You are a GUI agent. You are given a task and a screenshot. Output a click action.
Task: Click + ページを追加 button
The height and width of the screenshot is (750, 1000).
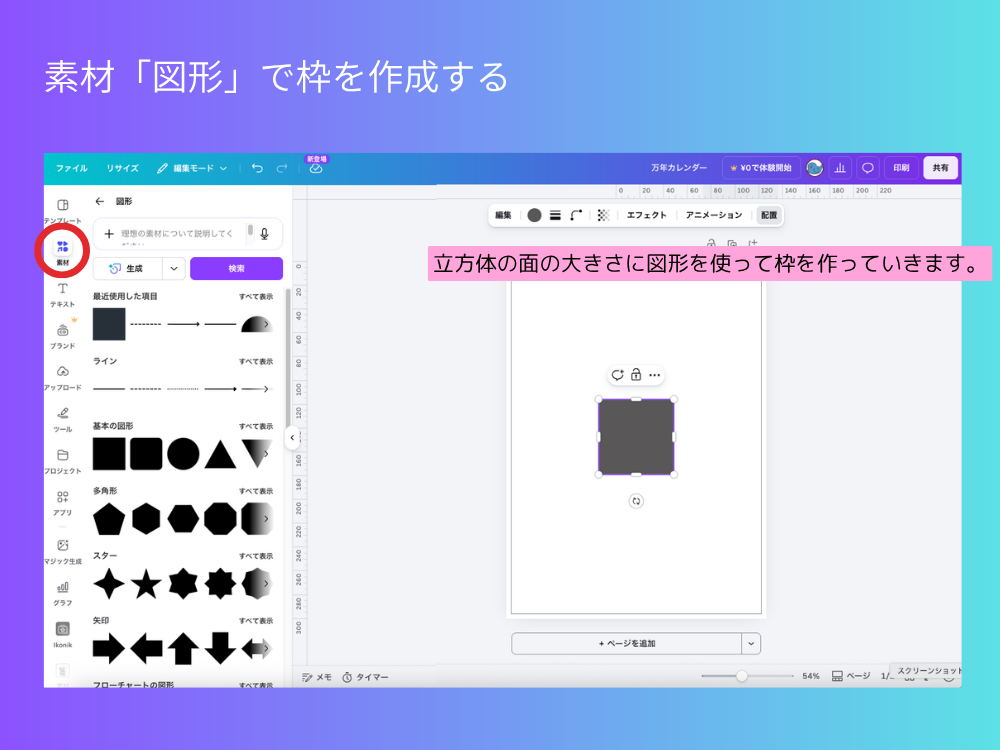coord(627,643)
